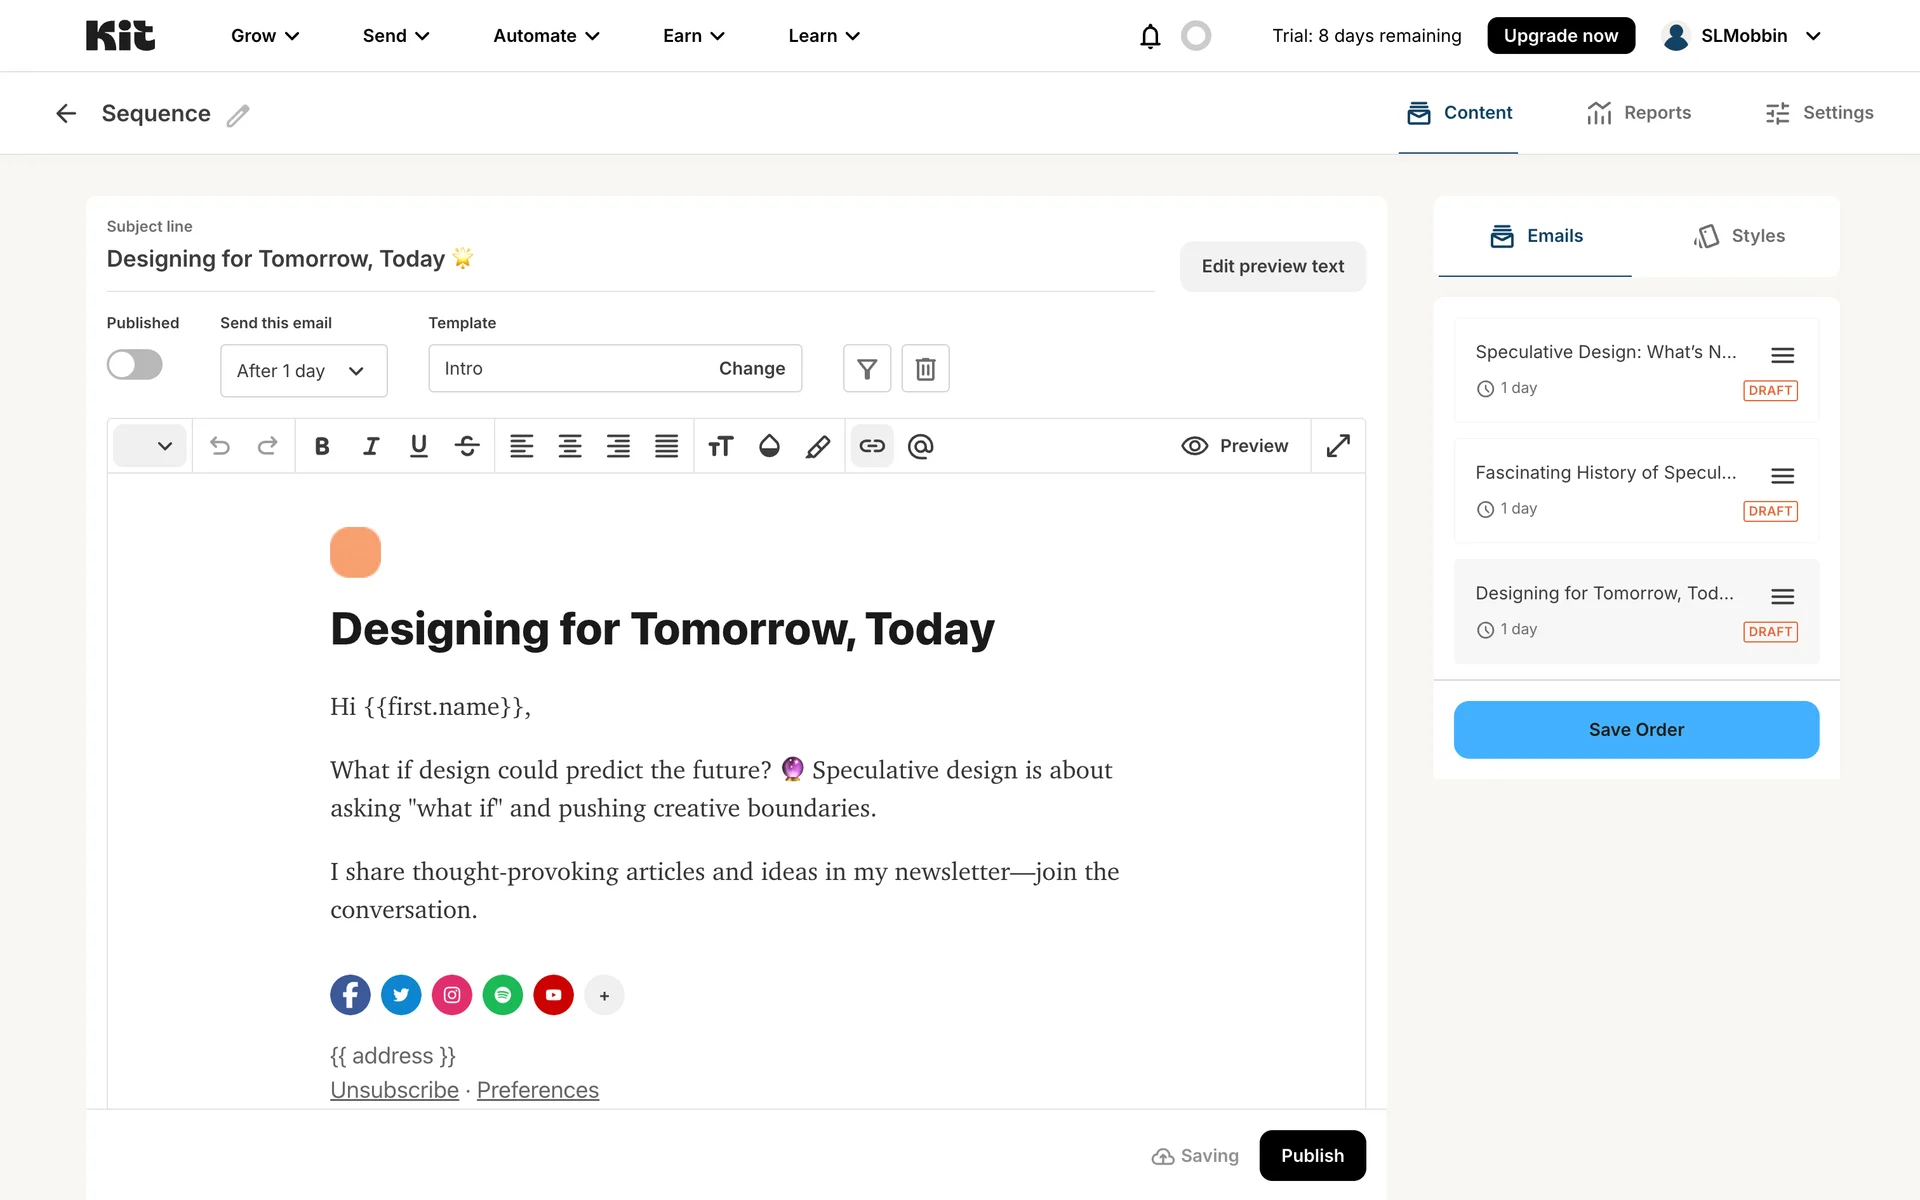Toggle the Published switch
Screen dimensions: 1920x1200
pyautogui.click(x=135, y=365)
